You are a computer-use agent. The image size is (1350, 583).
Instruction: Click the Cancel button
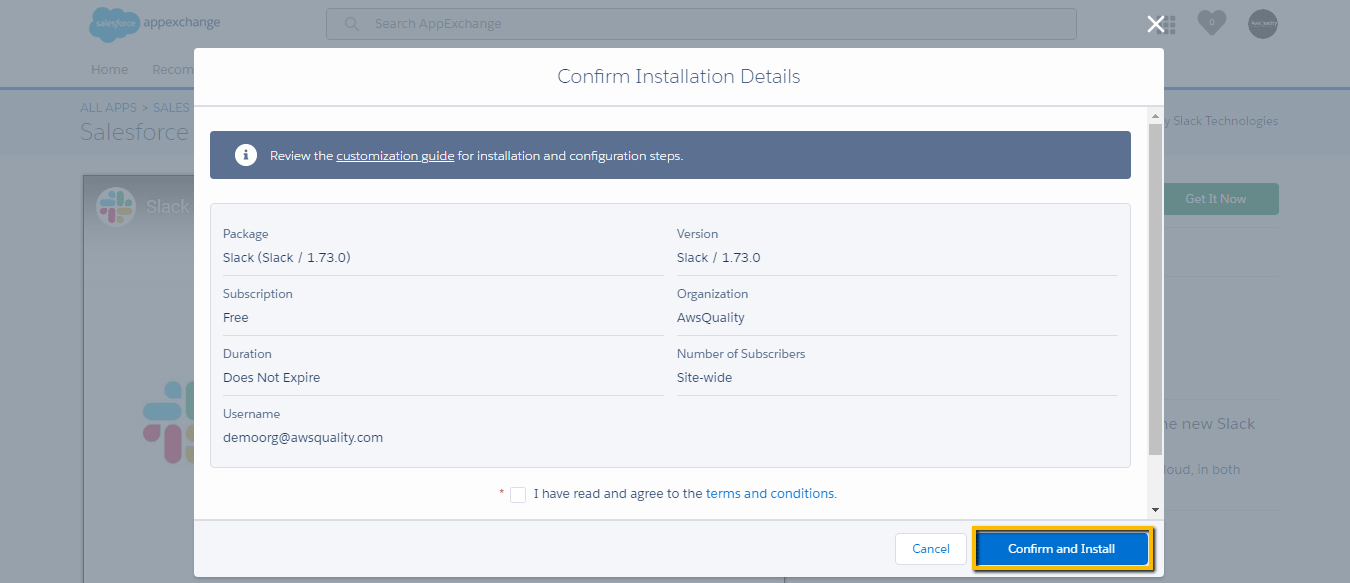coord(931,549)
